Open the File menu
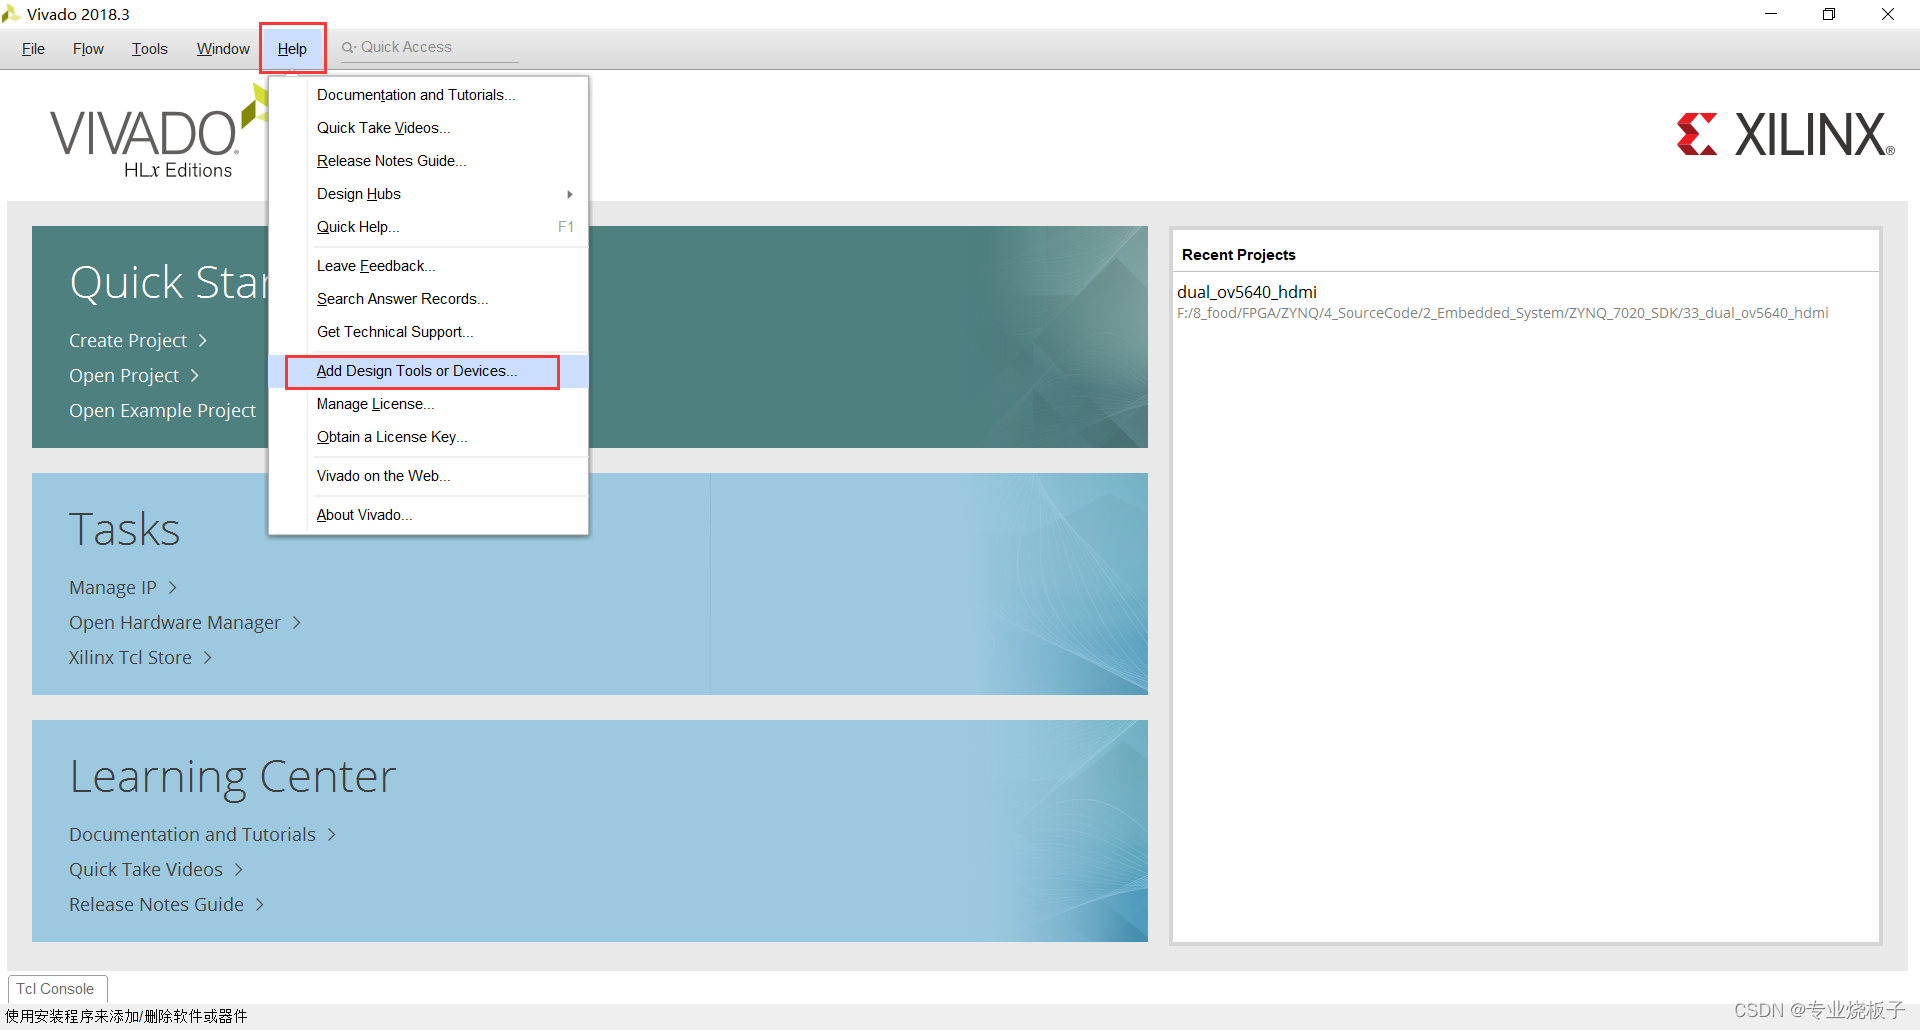Image resolution: width=1920 pixels, height=1030 pixels. (33, 49)
